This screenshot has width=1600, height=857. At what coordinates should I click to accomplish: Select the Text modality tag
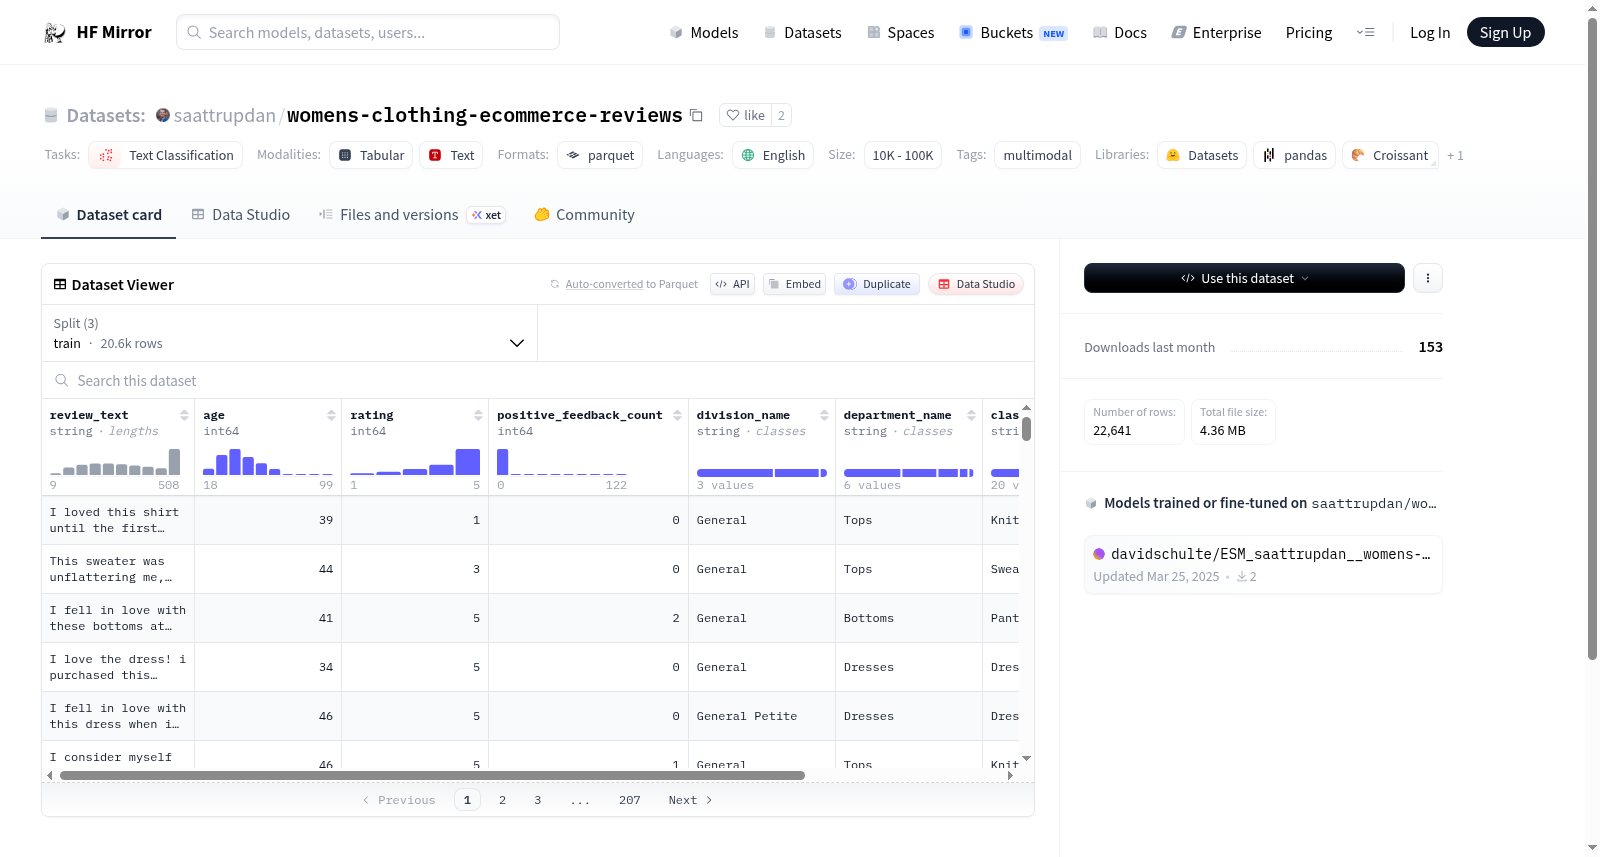pos(451,155)
